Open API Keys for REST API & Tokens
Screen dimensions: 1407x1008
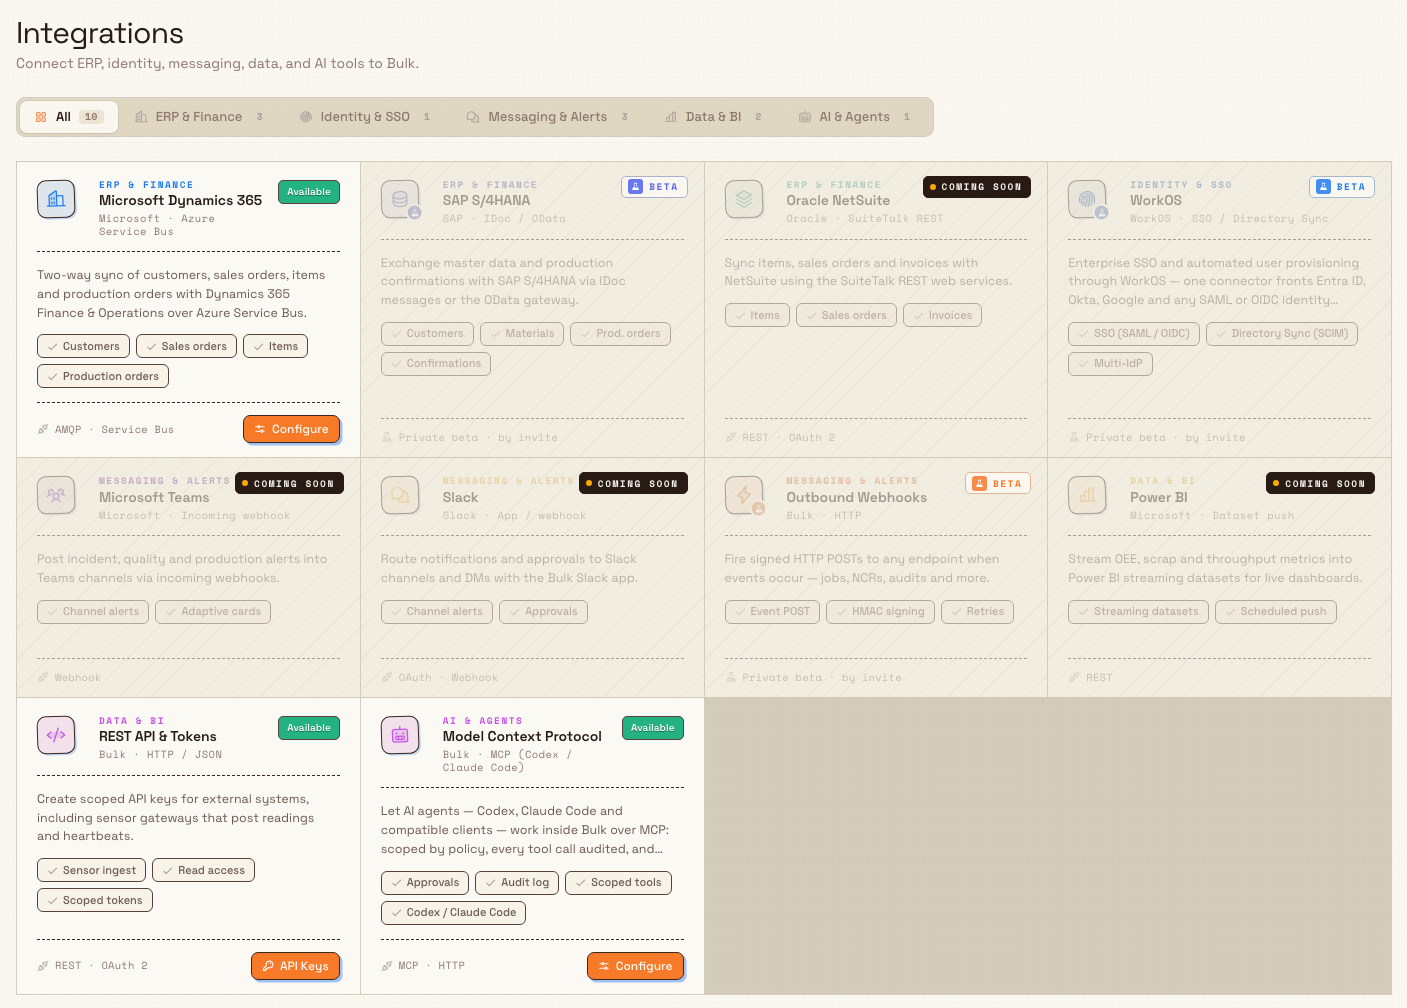point(295,966)
